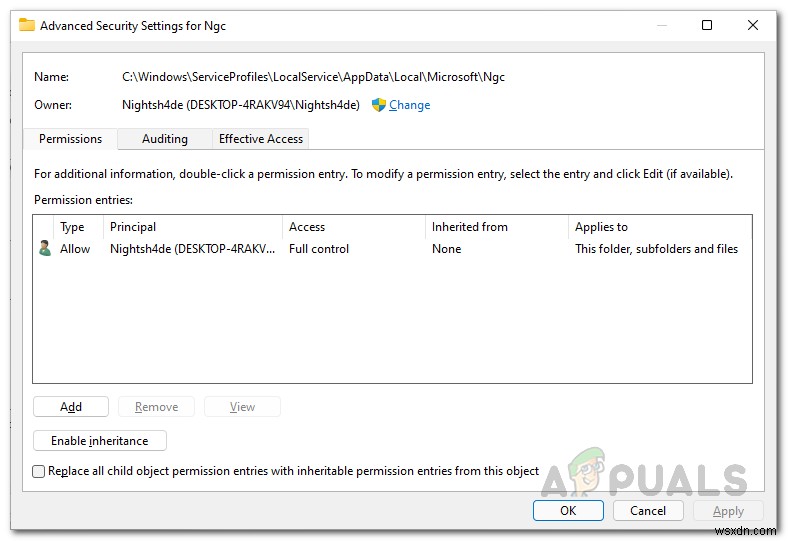Image resolution: width=788 pixels, height=541 pixels.
Task: Click the Remove button
Action: (156, 406)
